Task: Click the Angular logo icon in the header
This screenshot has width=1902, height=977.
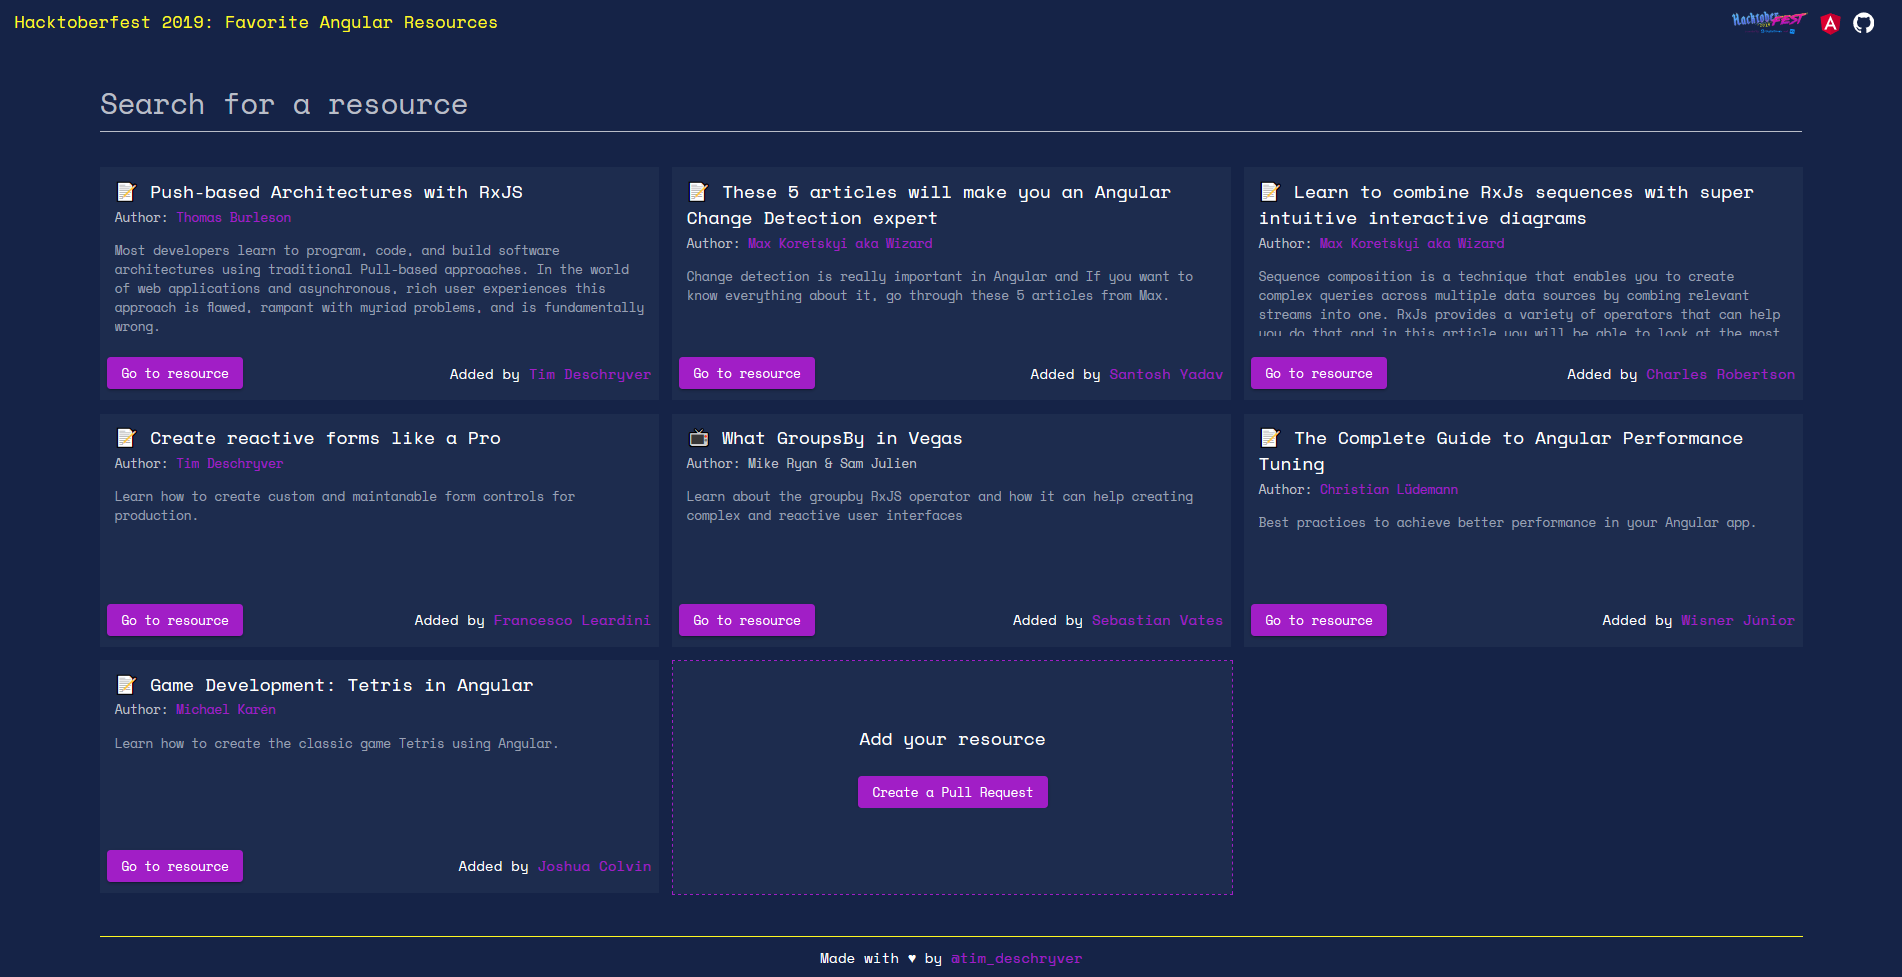Action: [x=1830, y=22]
